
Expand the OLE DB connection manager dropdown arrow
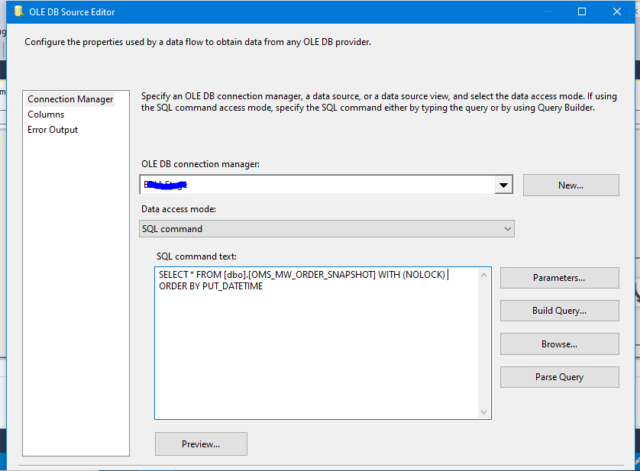coord(504,185)
